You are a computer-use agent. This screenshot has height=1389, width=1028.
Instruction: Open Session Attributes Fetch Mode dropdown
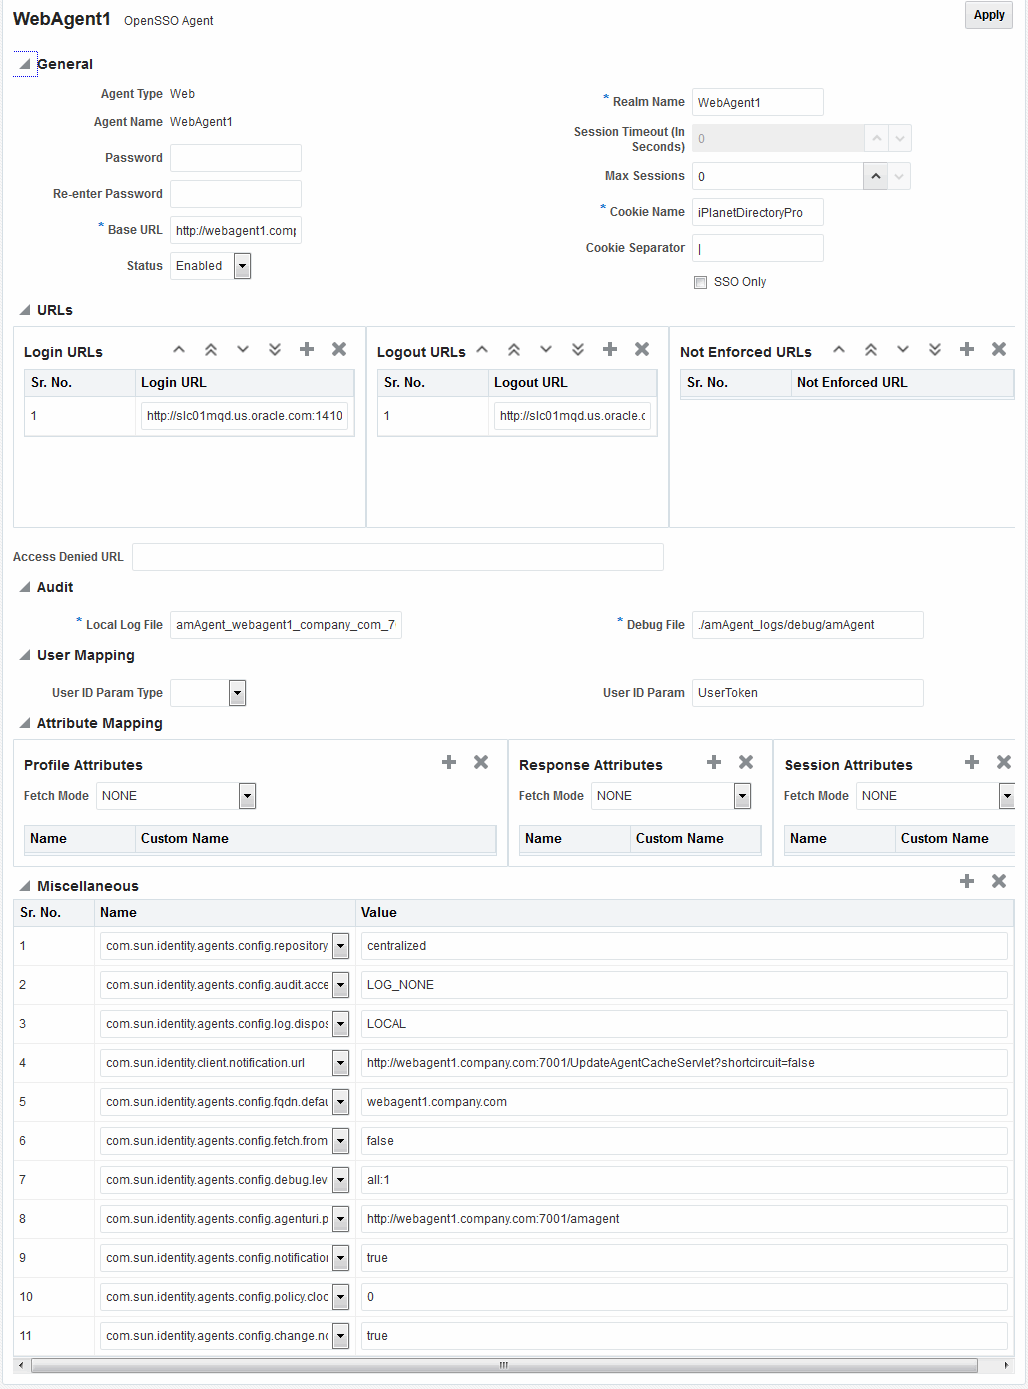[1007, 796]
